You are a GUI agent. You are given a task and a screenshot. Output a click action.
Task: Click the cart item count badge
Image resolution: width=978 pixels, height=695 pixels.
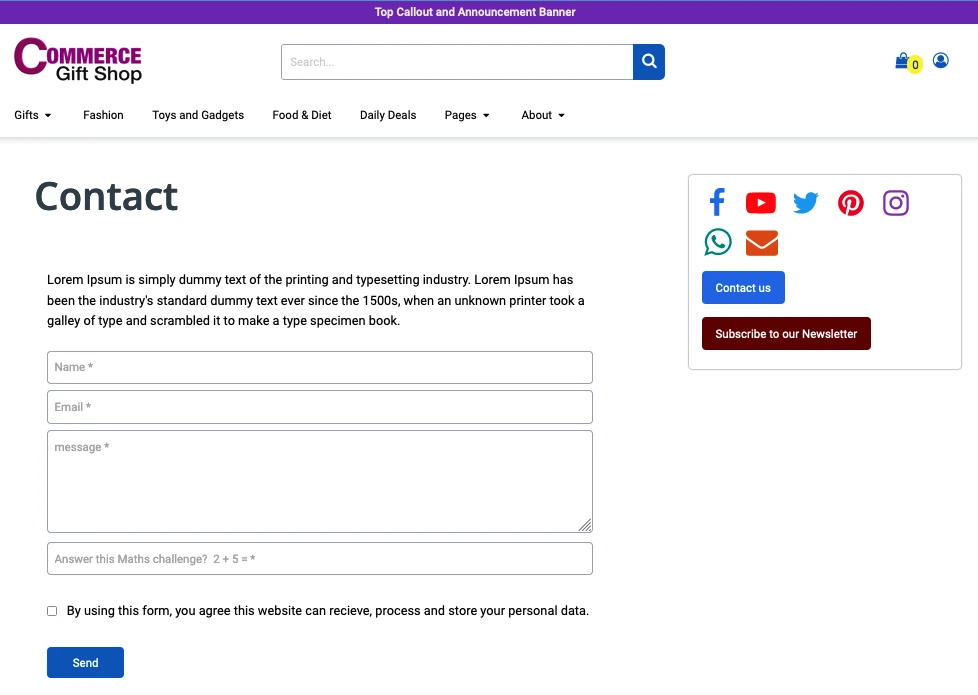click(x=915, y=65)
